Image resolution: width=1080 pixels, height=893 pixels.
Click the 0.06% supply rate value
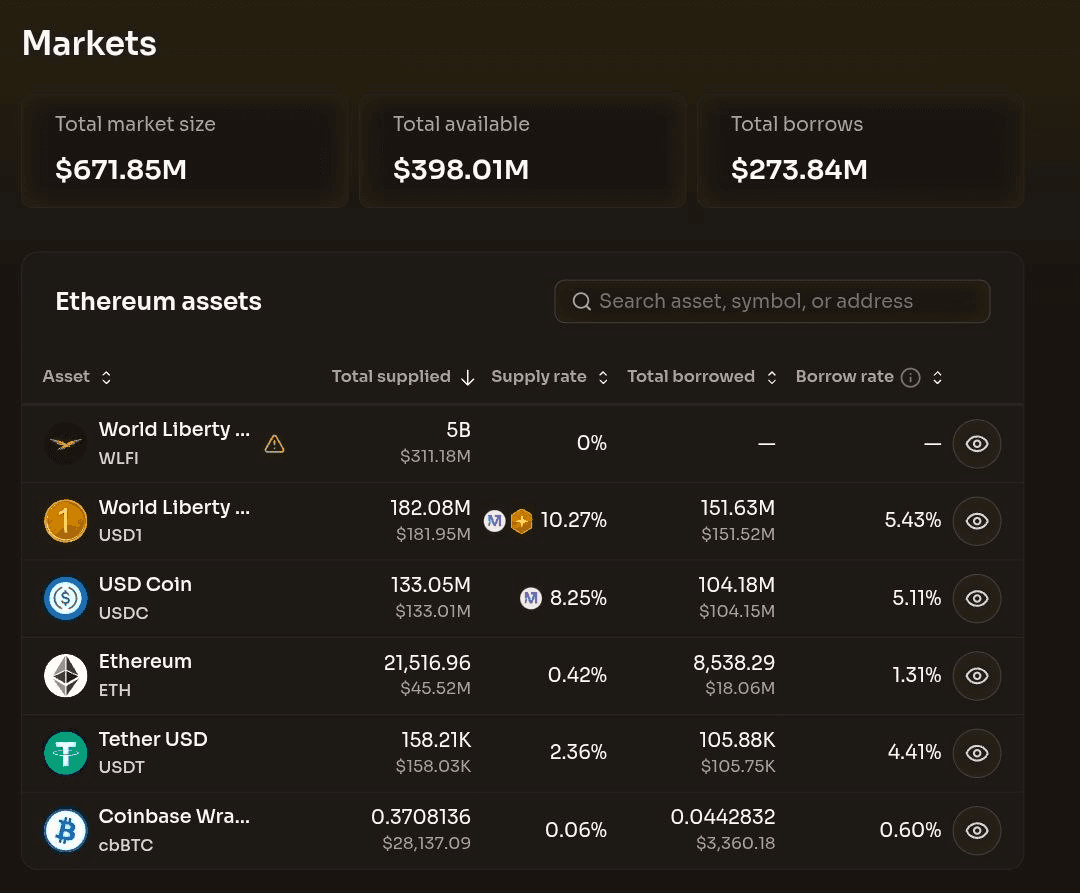coord(576,830)
